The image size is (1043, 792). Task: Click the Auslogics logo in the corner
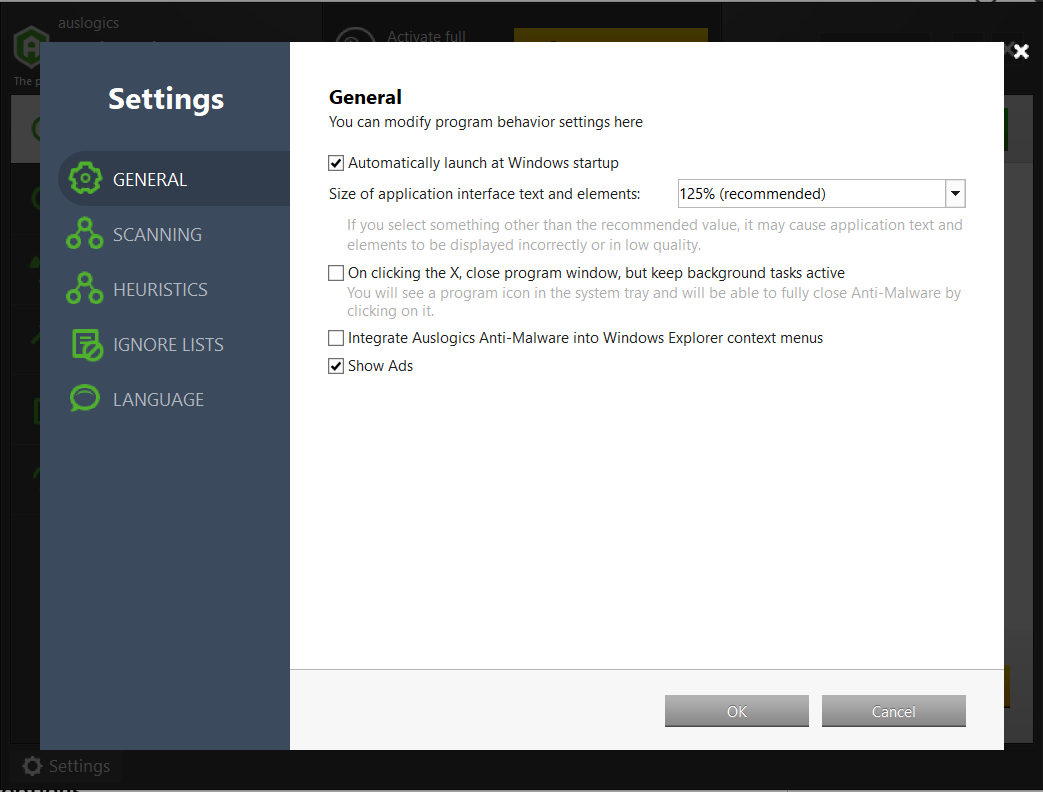(x=30, y=45)
